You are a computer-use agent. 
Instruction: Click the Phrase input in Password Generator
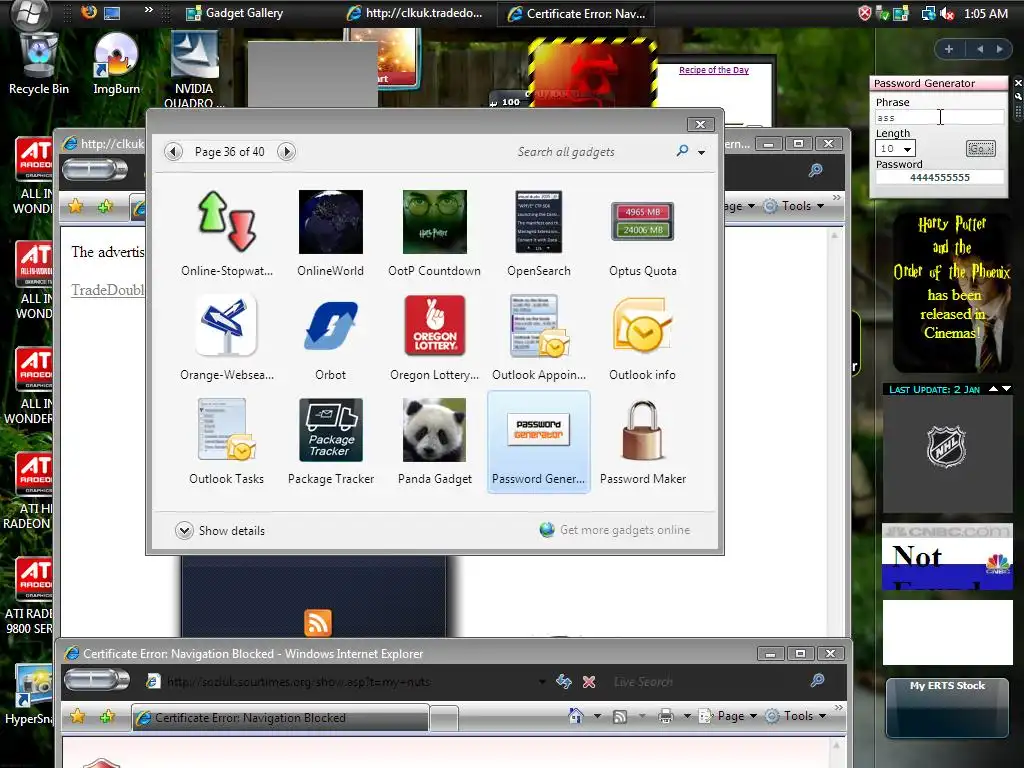pos(940,118)
